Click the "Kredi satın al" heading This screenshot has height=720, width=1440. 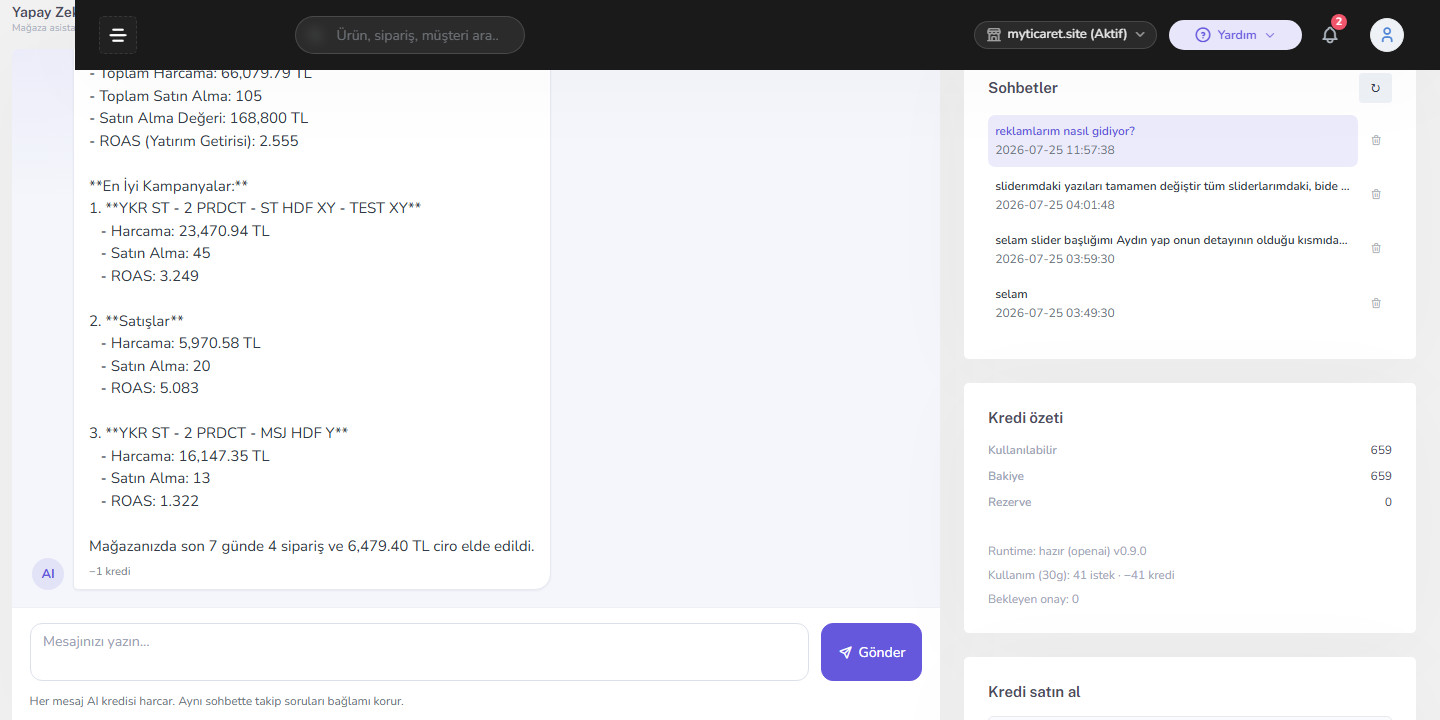1034,692
